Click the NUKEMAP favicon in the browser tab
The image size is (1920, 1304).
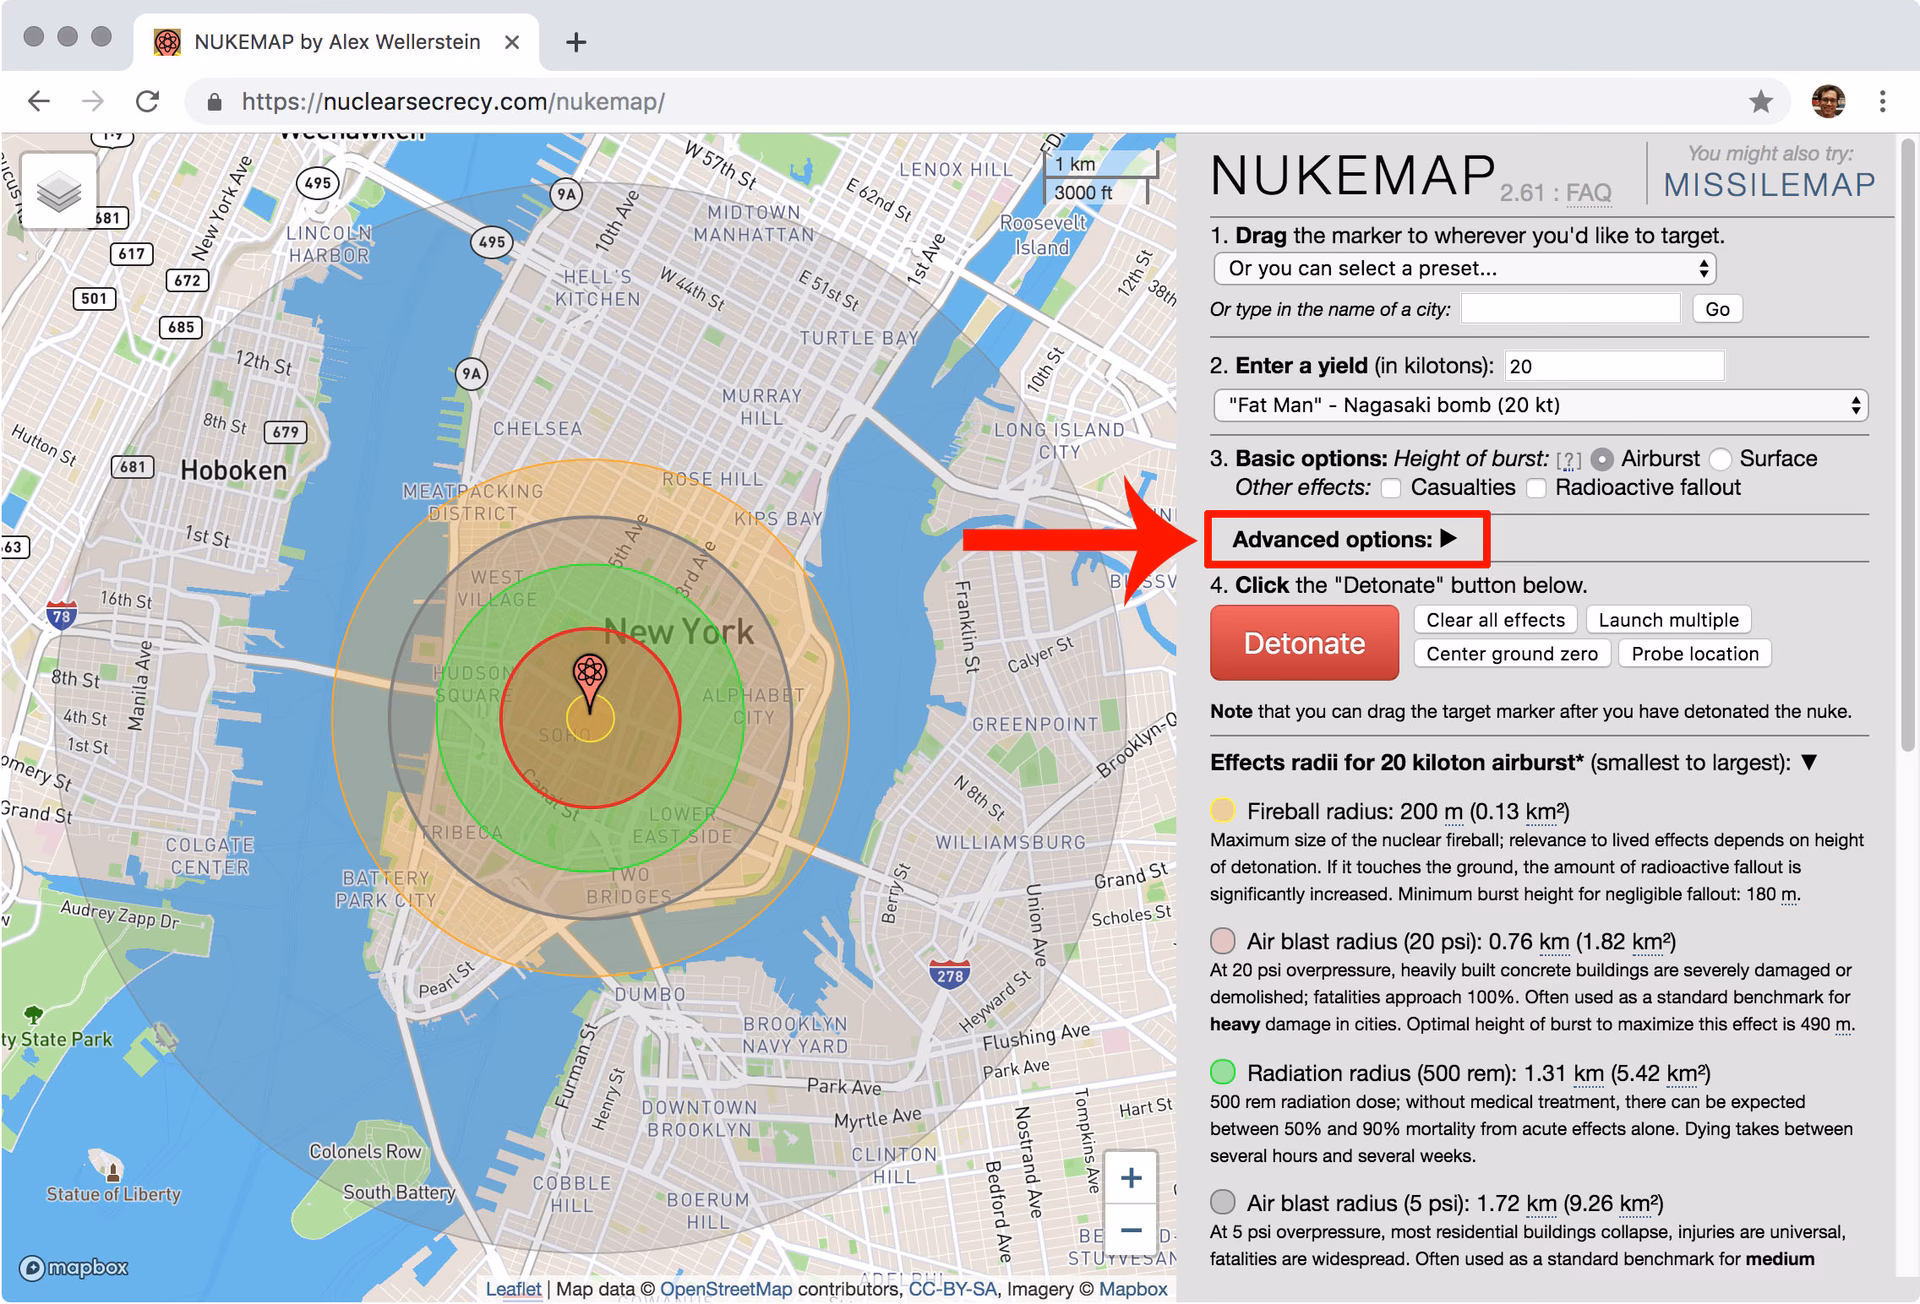[x=166, y=42]
